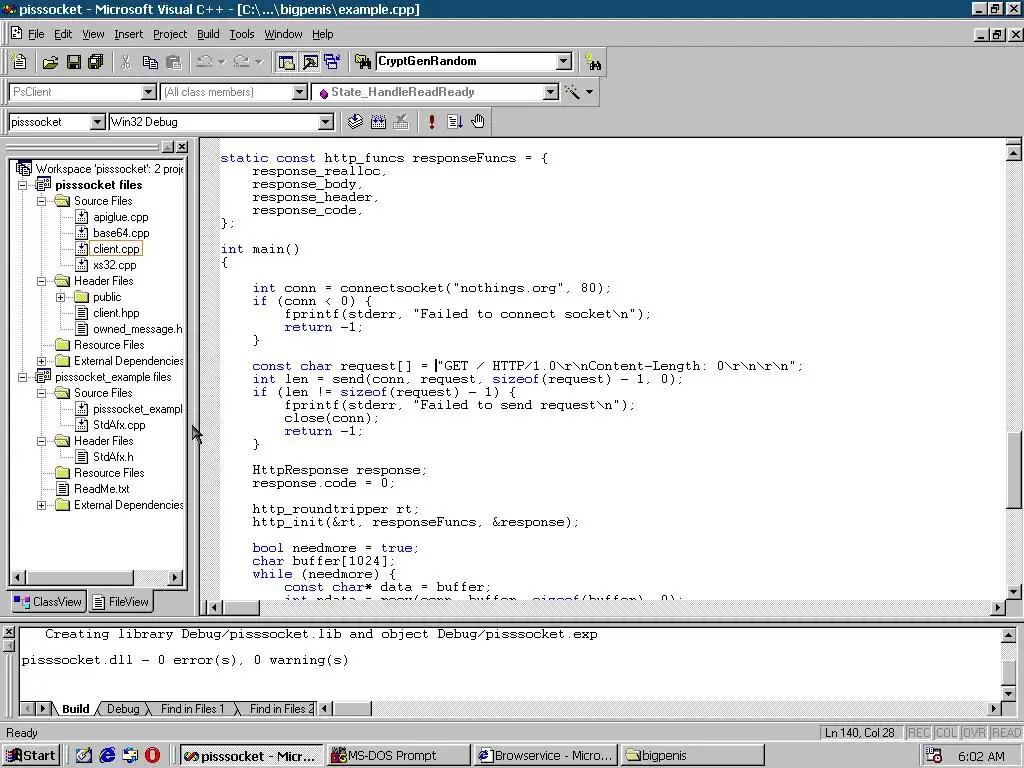
Task: Select owned_message.h in the file tree
Action: click(137, 329)
